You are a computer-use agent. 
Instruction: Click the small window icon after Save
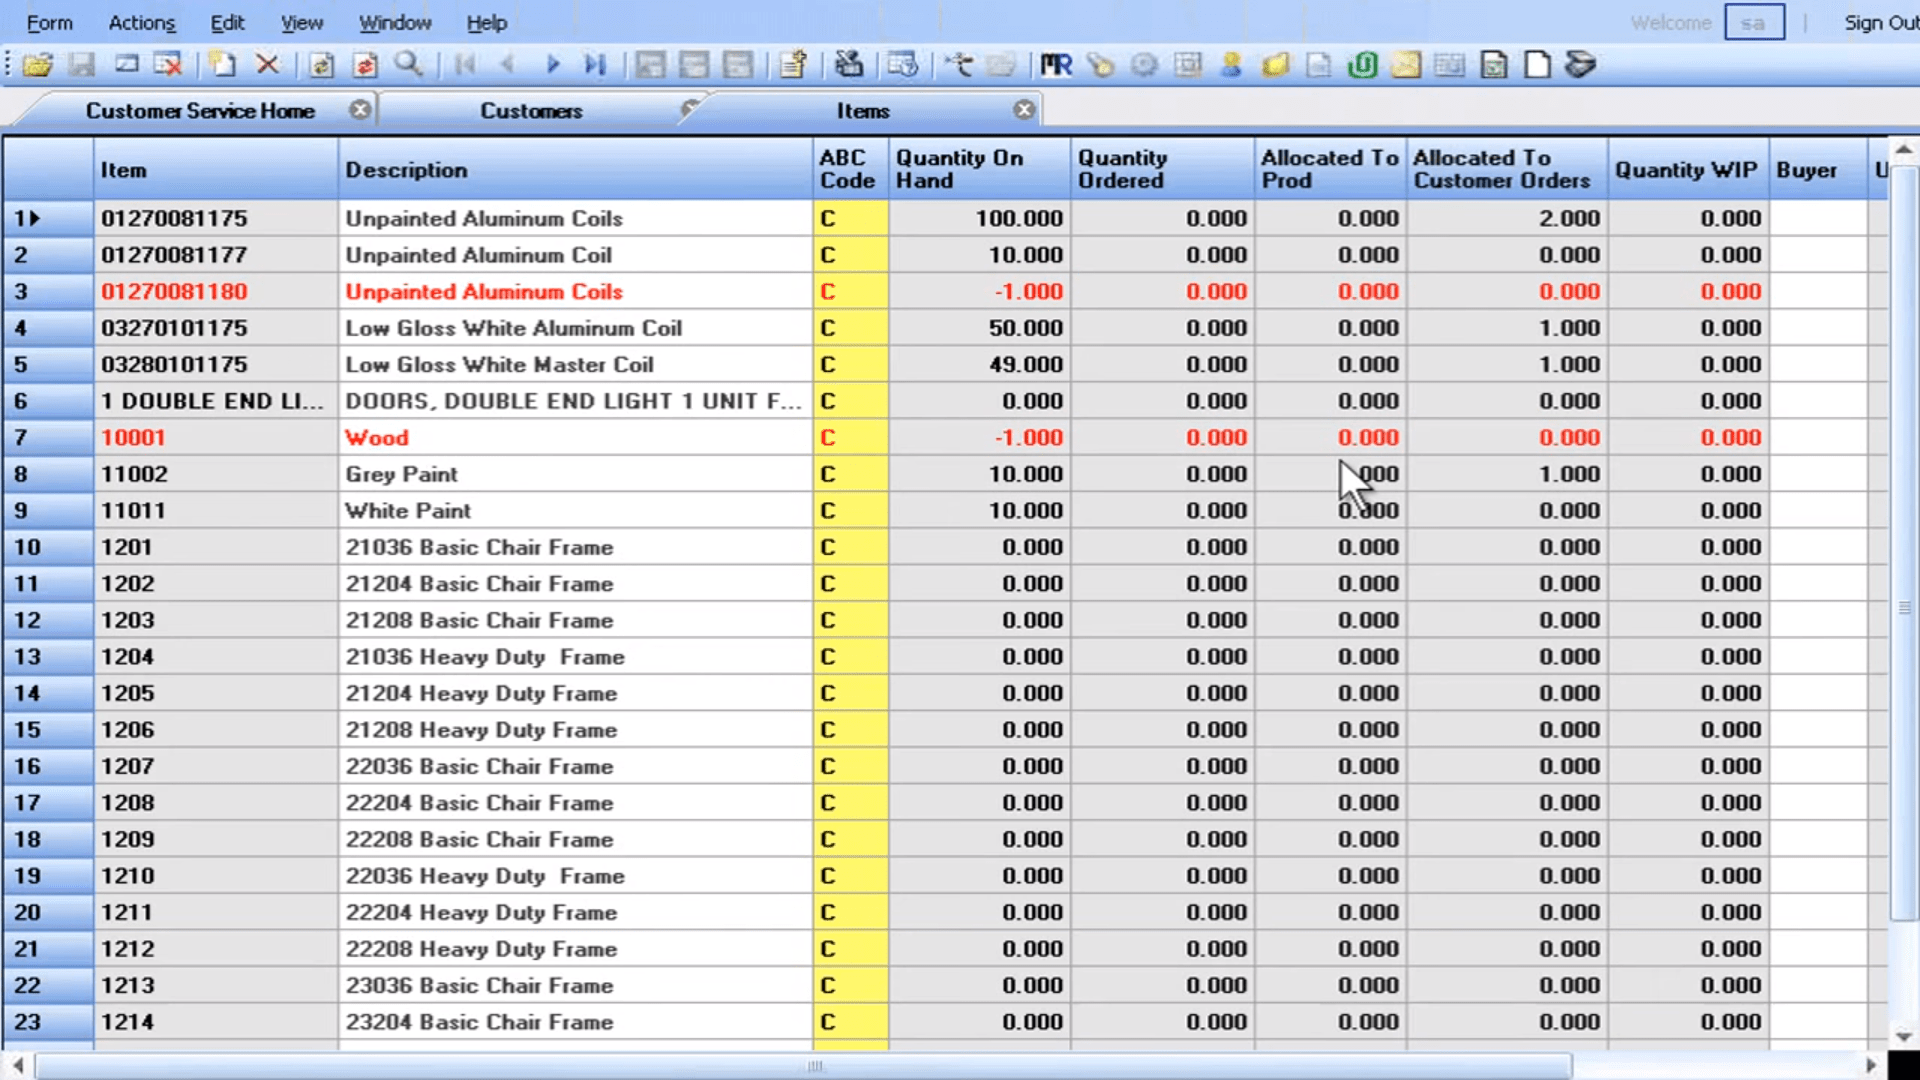(126, 66)
